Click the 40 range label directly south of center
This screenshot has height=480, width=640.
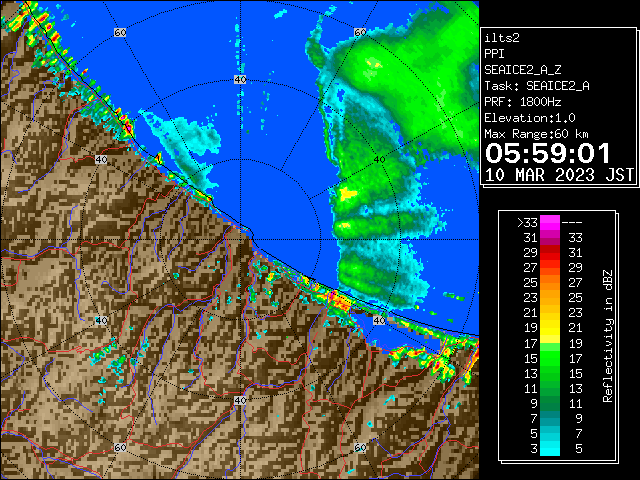(x=240, y=400)
